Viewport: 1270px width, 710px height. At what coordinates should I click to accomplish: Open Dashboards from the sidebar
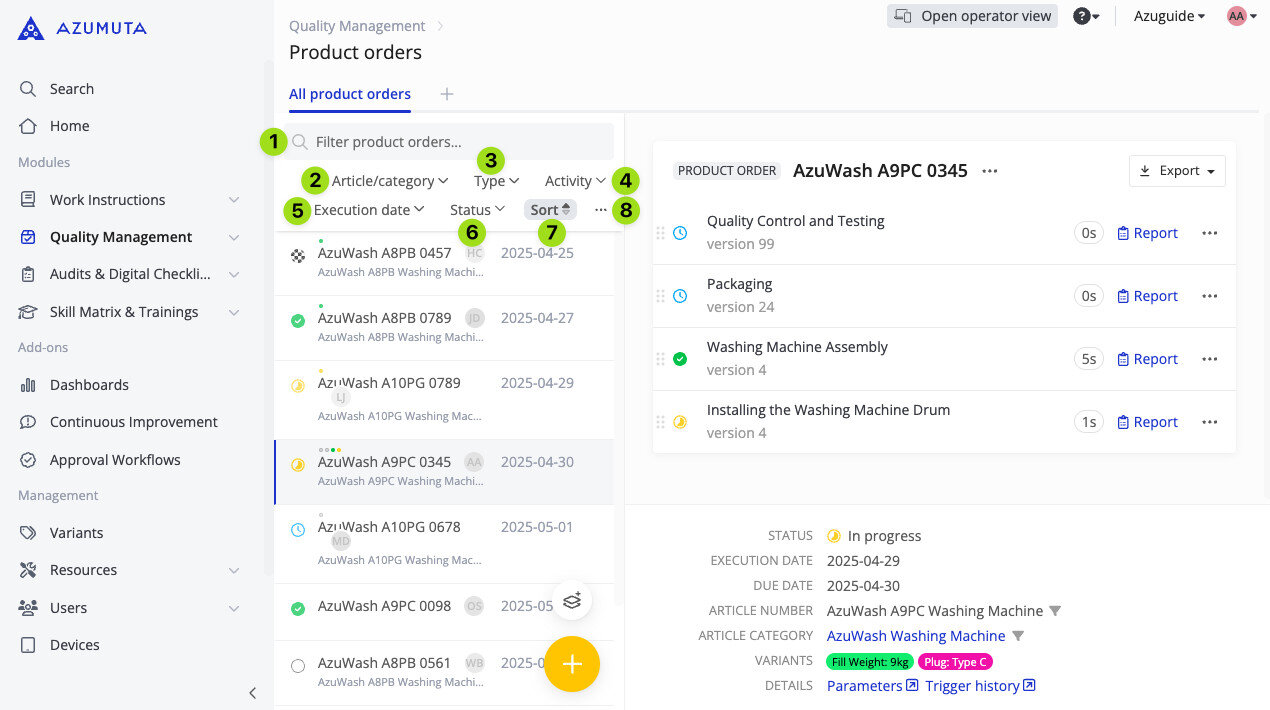tap(89, 385)
